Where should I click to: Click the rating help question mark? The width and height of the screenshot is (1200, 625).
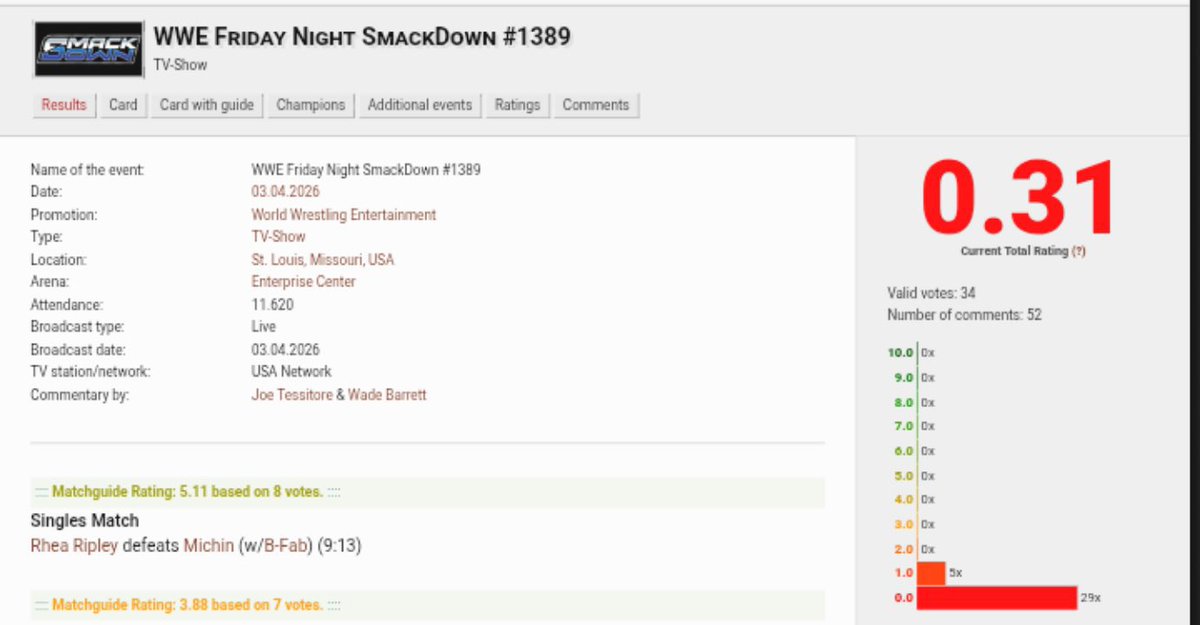1078,252
